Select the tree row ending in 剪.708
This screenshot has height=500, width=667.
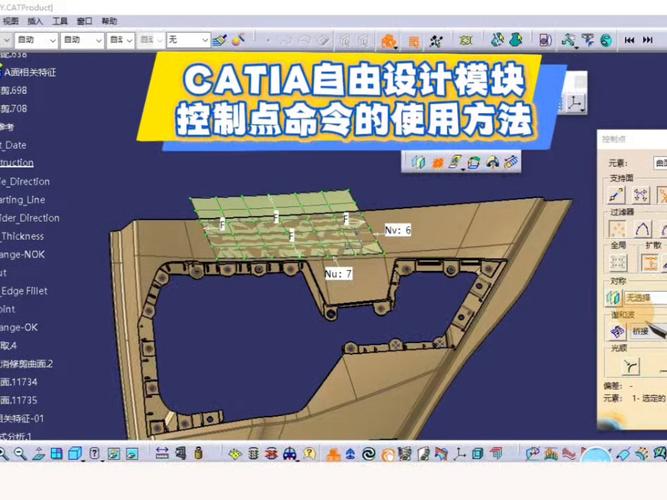pos(14,109)
